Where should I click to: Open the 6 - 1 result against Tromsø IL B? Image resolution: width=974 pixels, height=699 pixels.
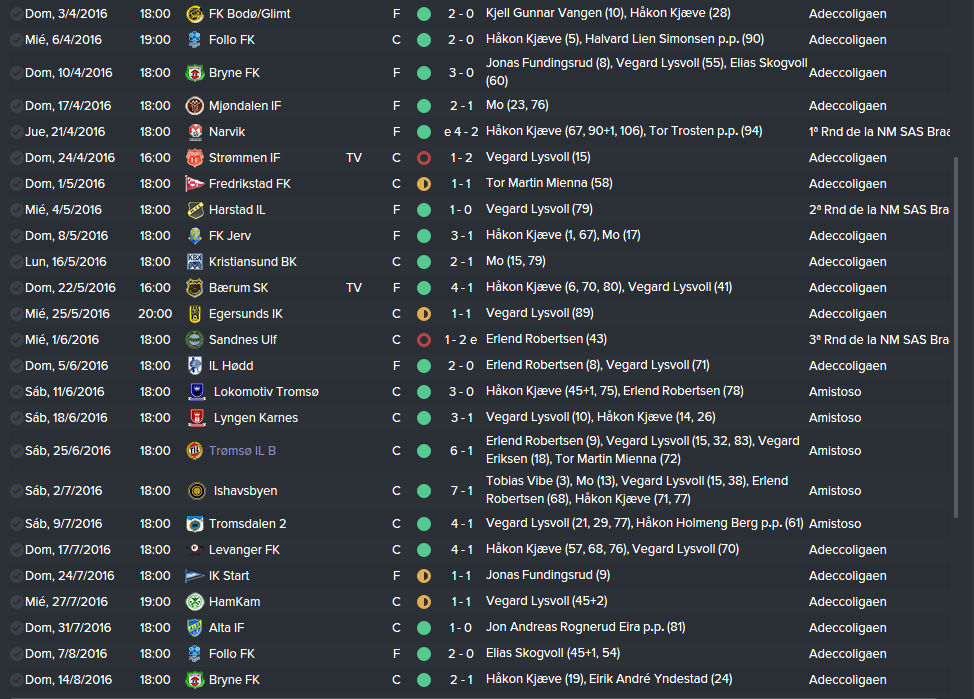tap(462, 450)
